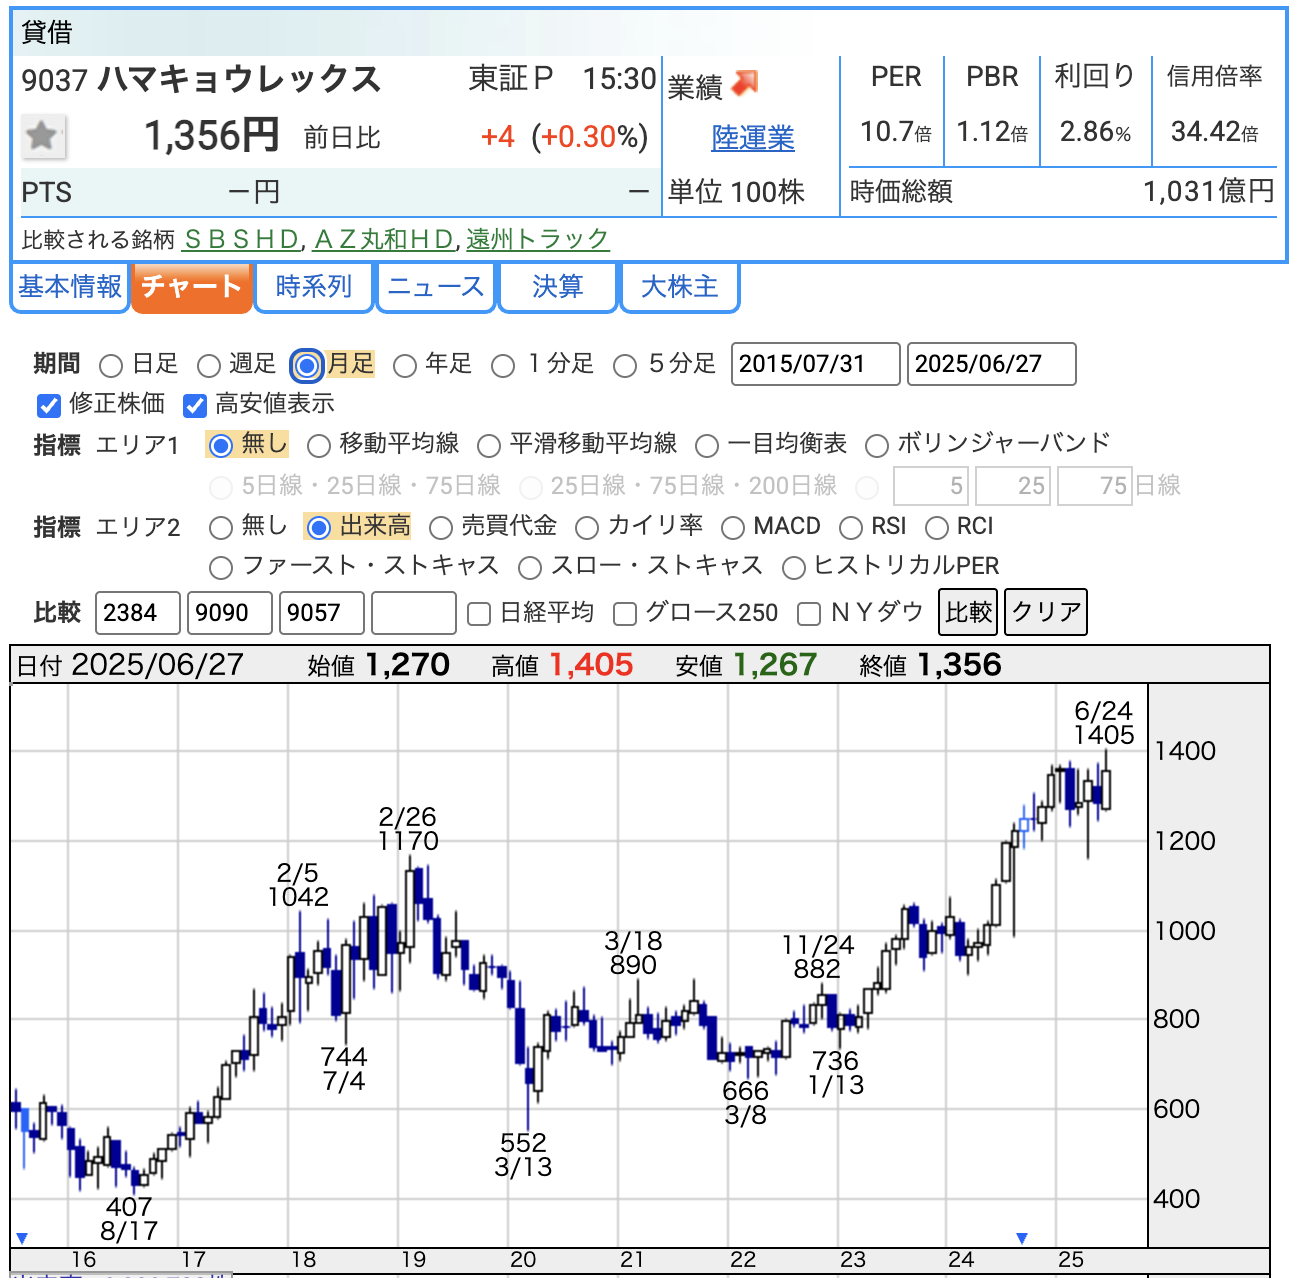Viewport: 1302px width, 1278px height.
Task: Click the comparison code field 2384
Action: (138, 613)
